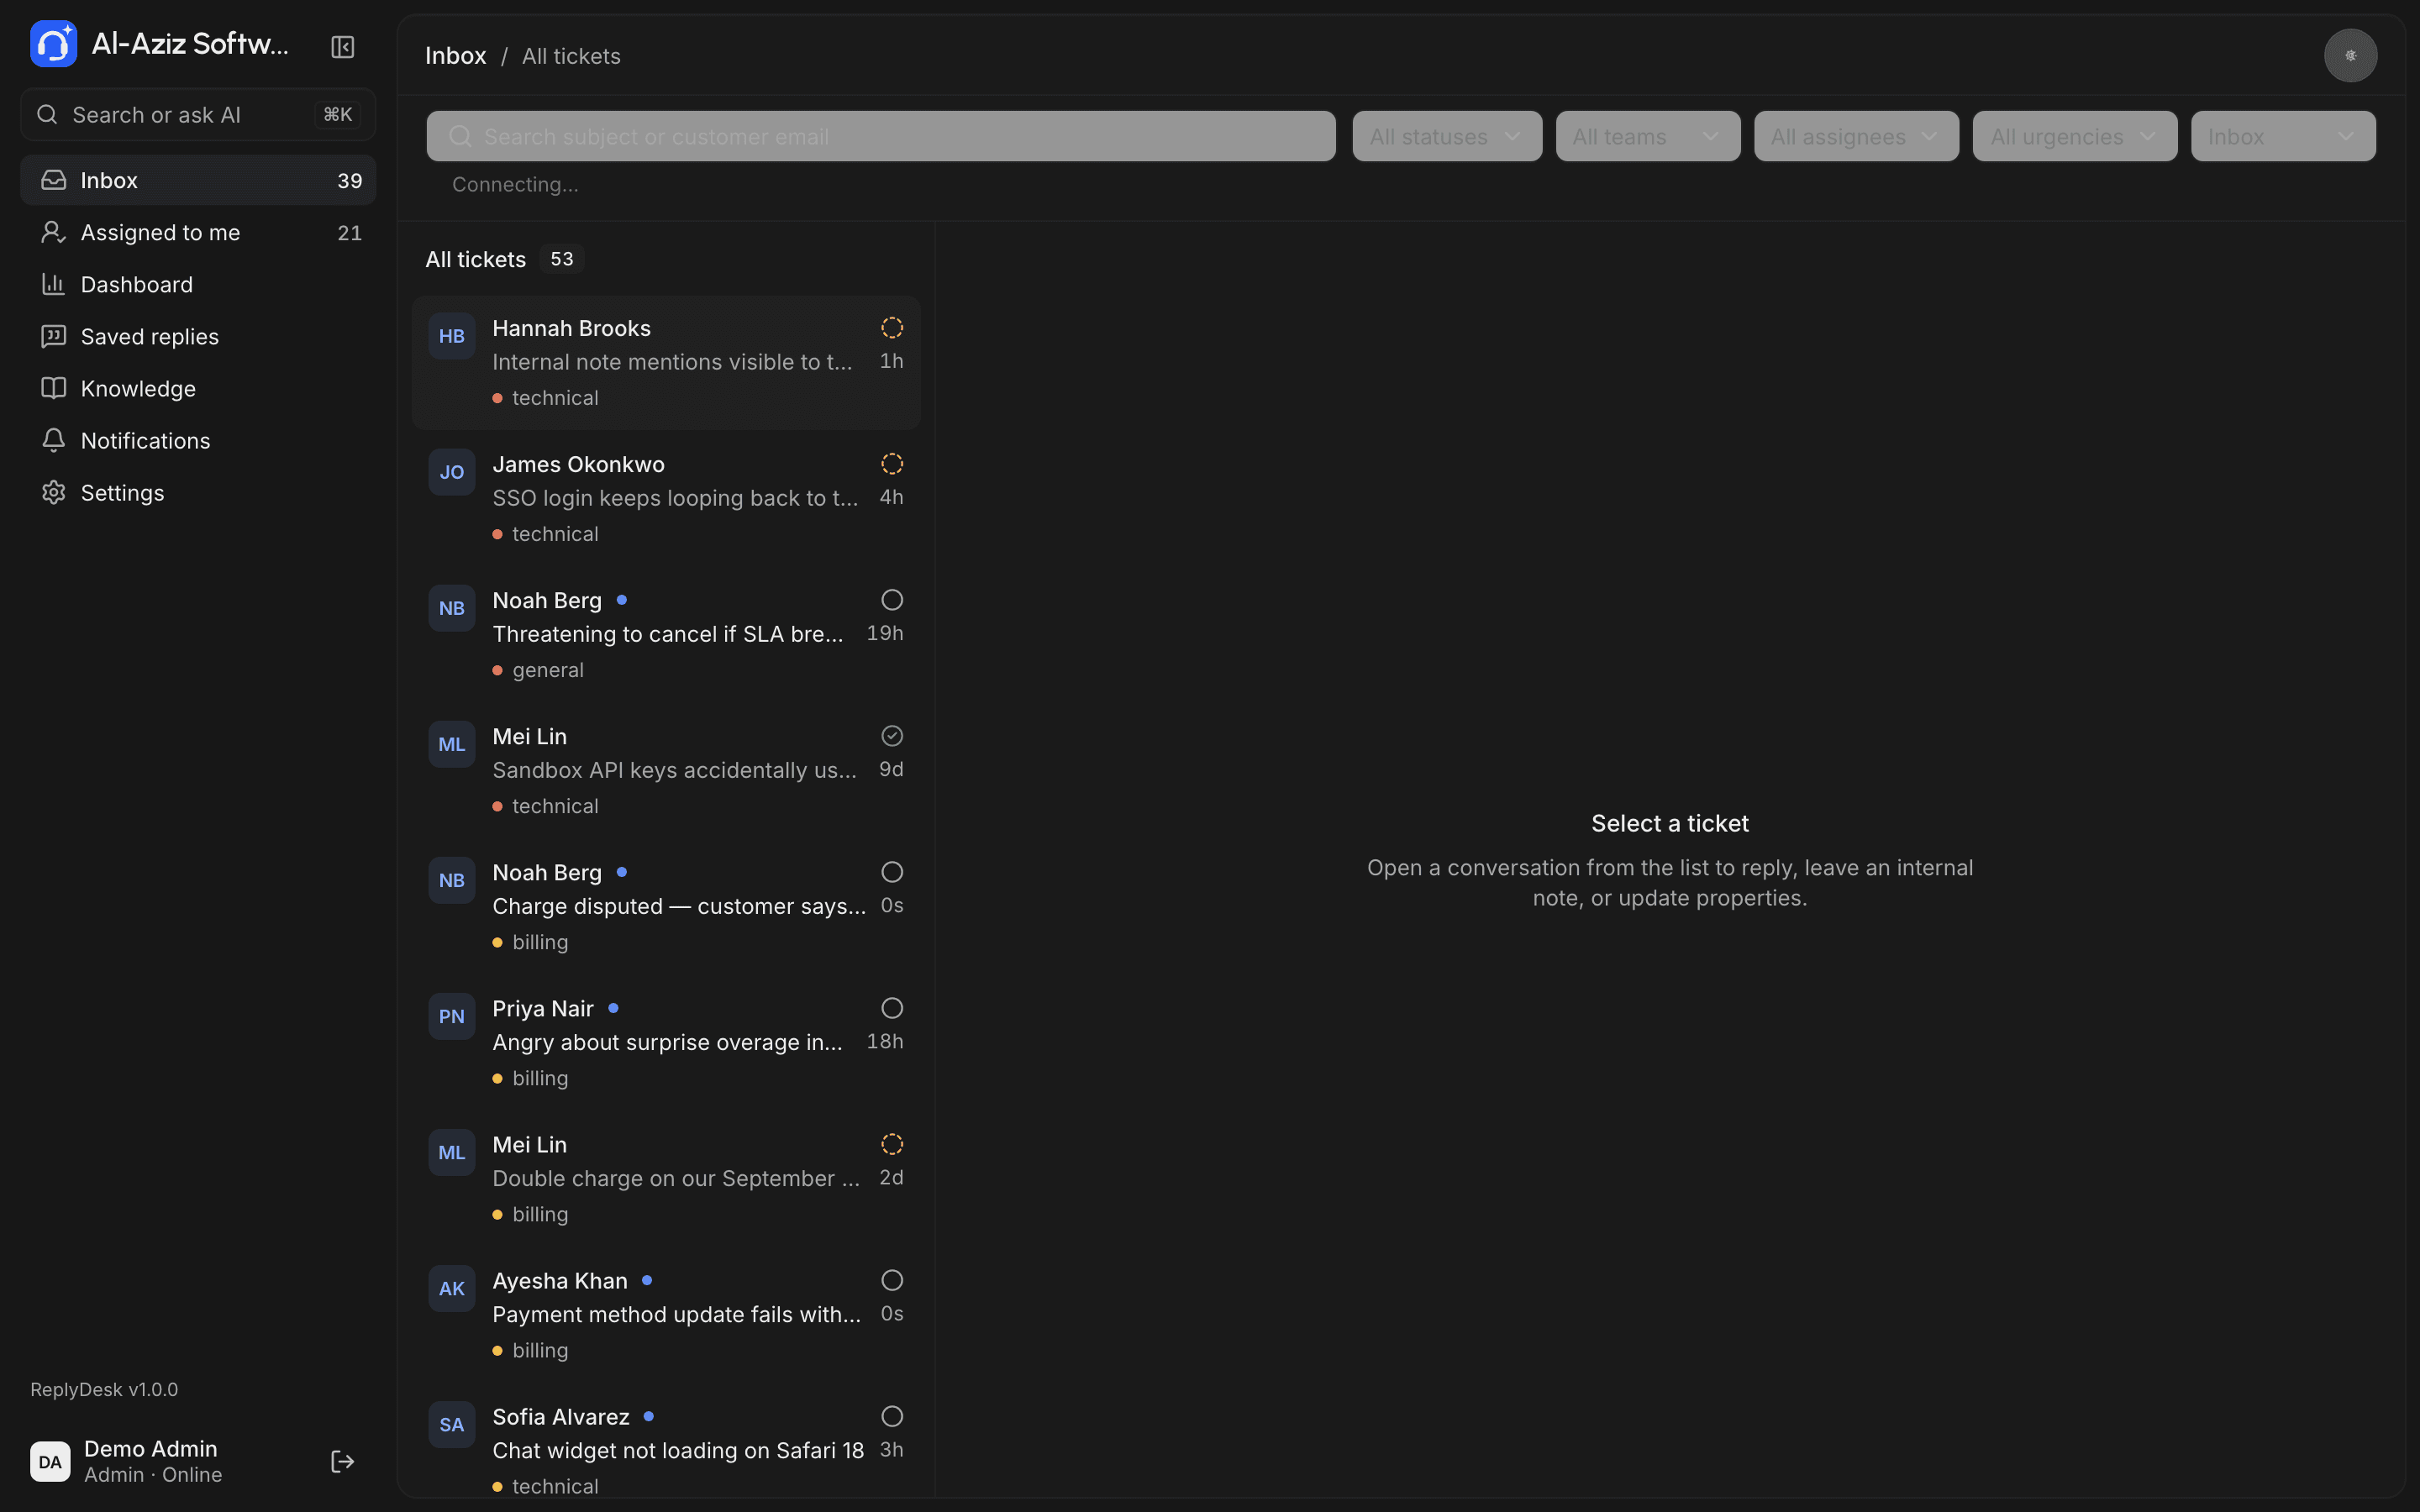Open Mei Lin double charge ticket
The width and height of the screenshot is (2420, 1512).
pos(666,1179)
